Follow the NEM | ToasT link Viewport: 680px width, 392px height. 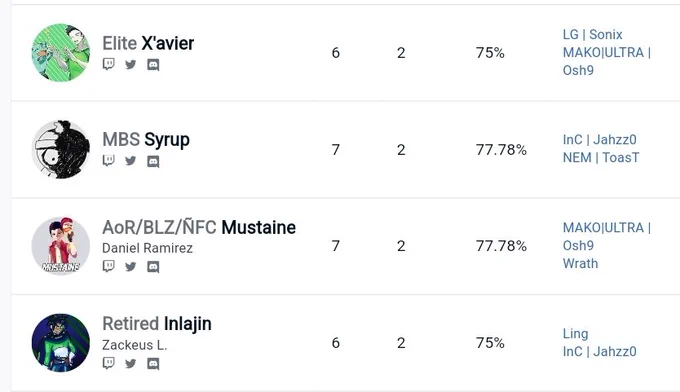click(601, 157)
